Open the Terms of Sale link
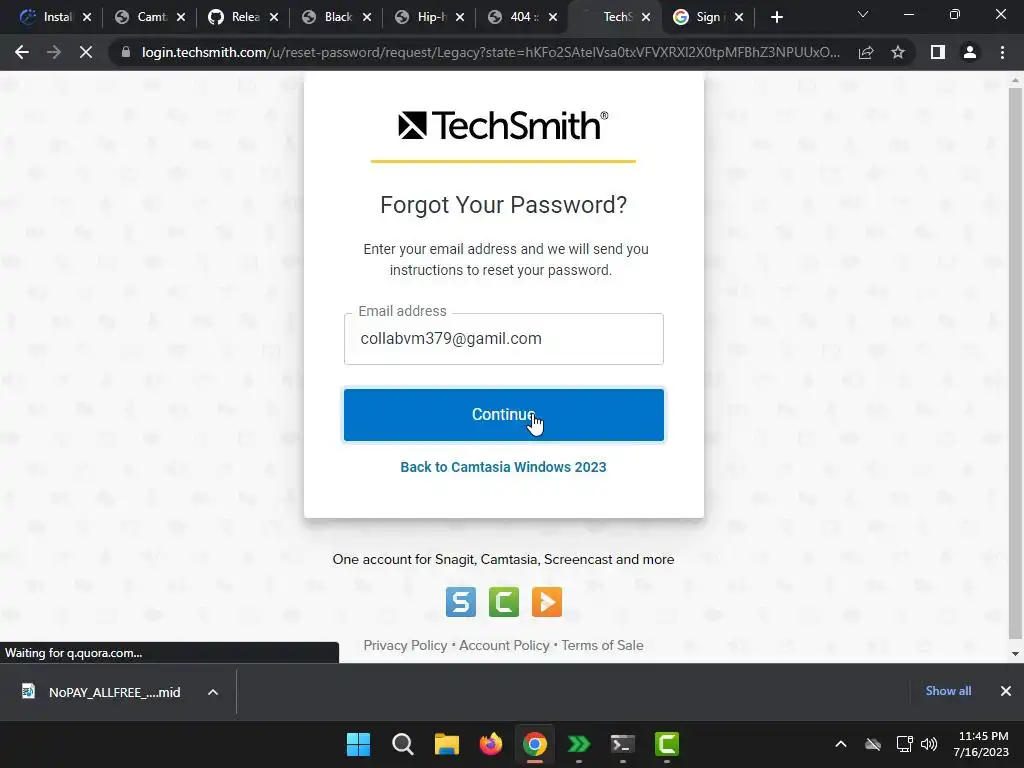 (x=602, y=645)
